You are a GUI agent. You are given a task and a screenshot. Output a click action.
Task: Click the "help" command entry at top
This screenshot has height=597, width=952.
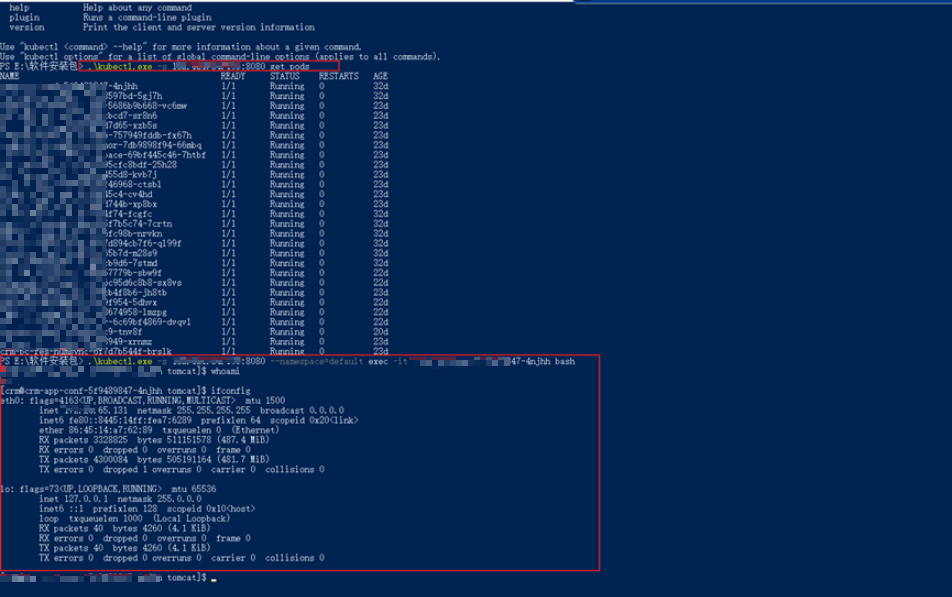point(19,8)
